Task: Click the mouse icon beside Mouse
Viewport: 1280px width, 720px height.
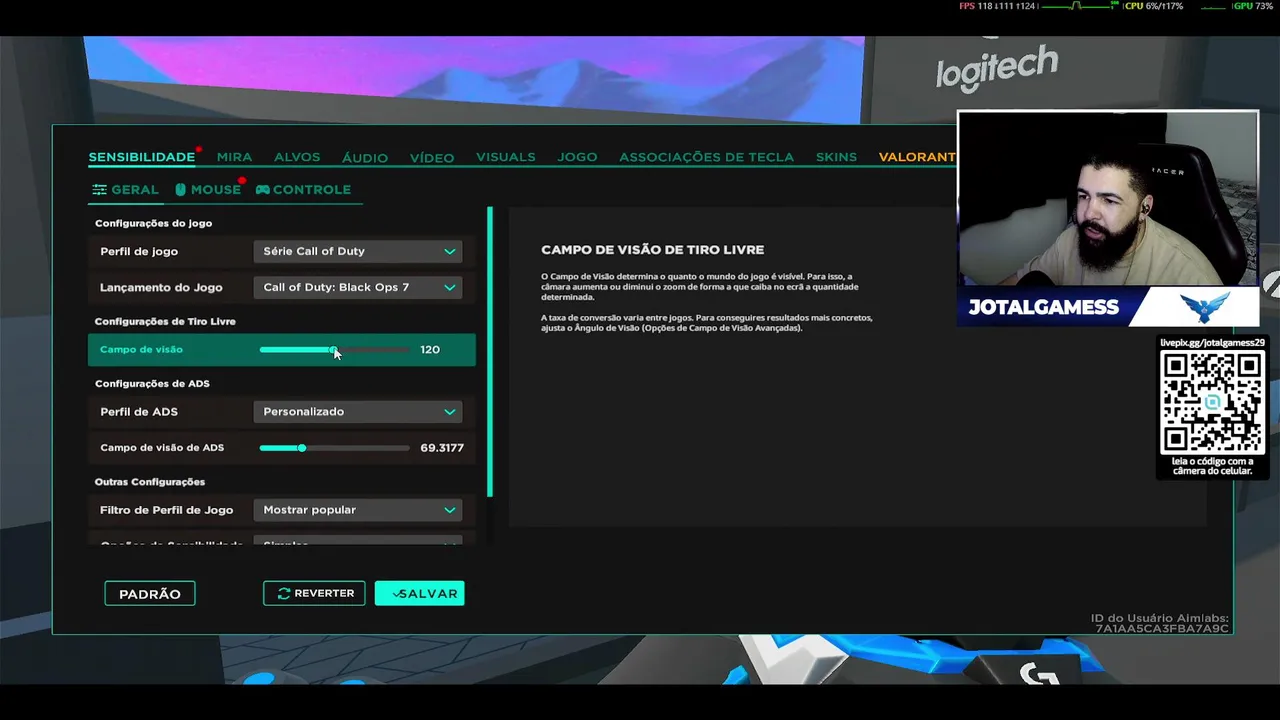Action: coord(181,189)
